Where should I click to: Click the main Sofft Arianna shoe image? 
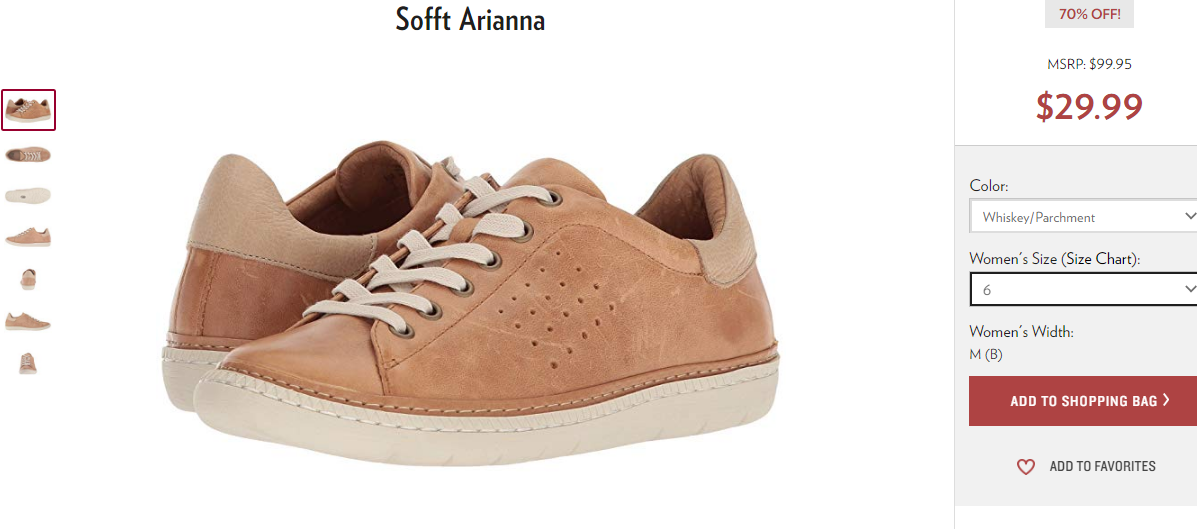tap(471, 301)
